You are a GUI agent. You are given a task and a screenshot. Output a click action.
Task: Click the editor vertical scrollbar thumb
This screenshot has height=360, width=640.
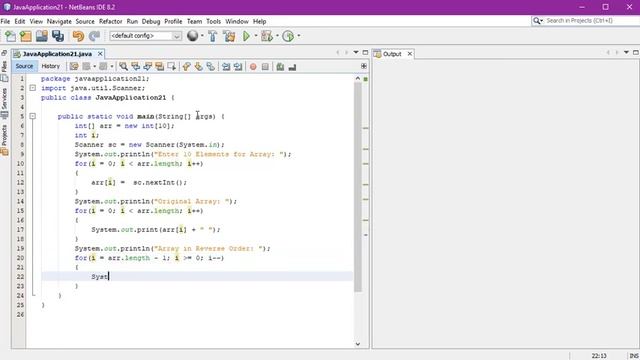(358, 187)
